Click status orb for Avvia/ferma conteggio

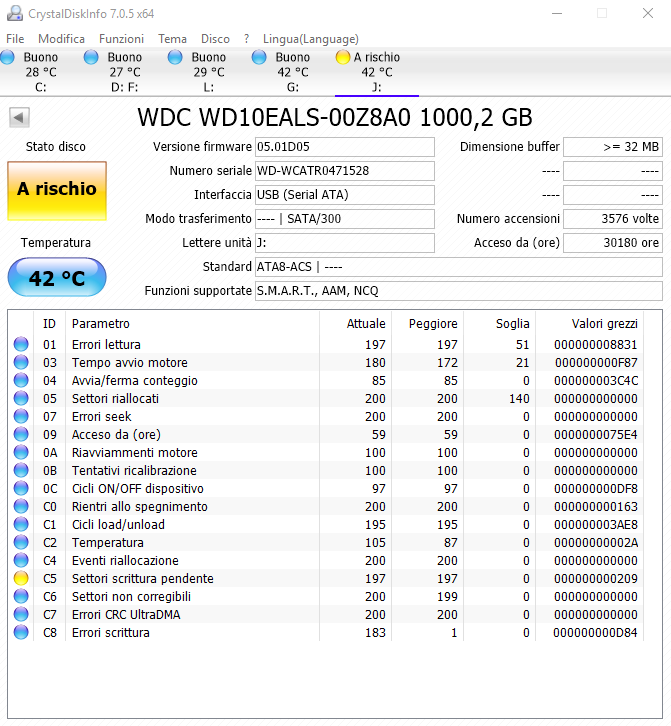[21, 380]
